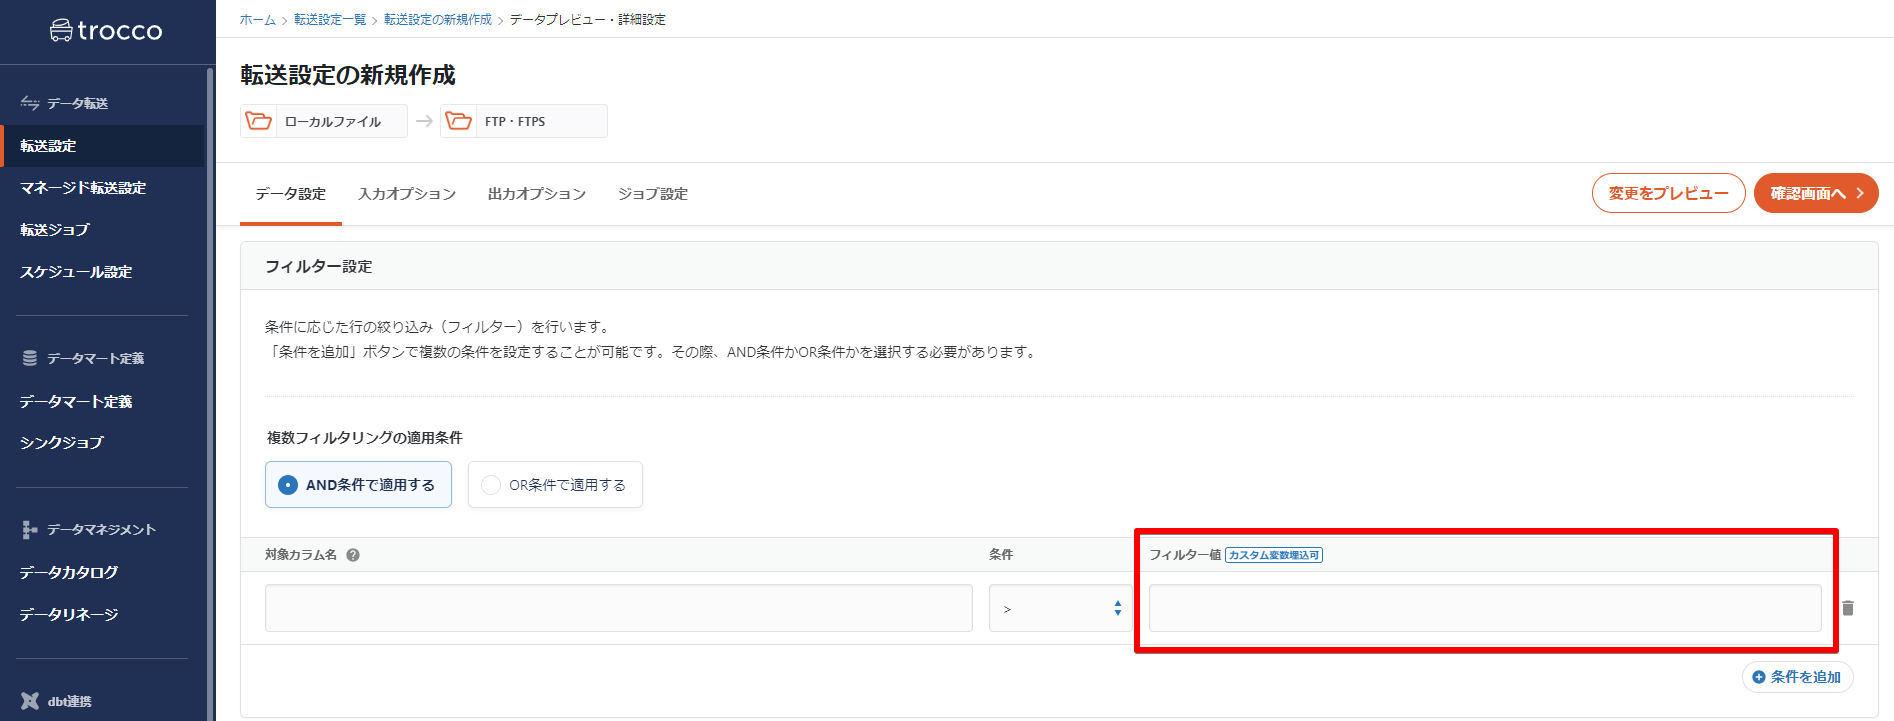Focus the フィルター値 input field

pyautogui.click(x=1485, y=608)
